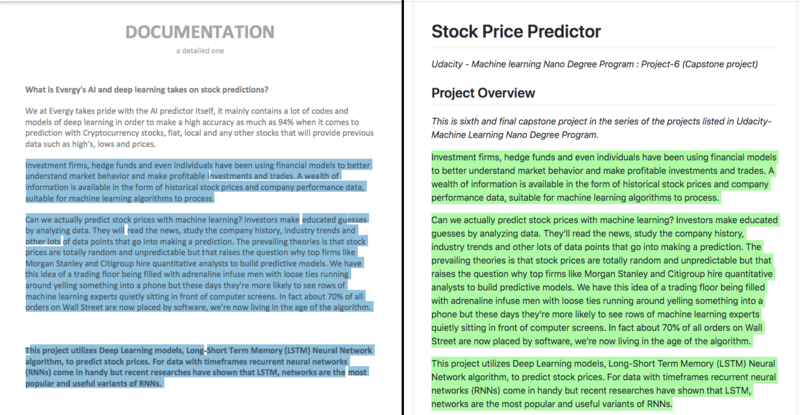
Task: Click the Evergy's AI question heading
Action: coord(146,90)
